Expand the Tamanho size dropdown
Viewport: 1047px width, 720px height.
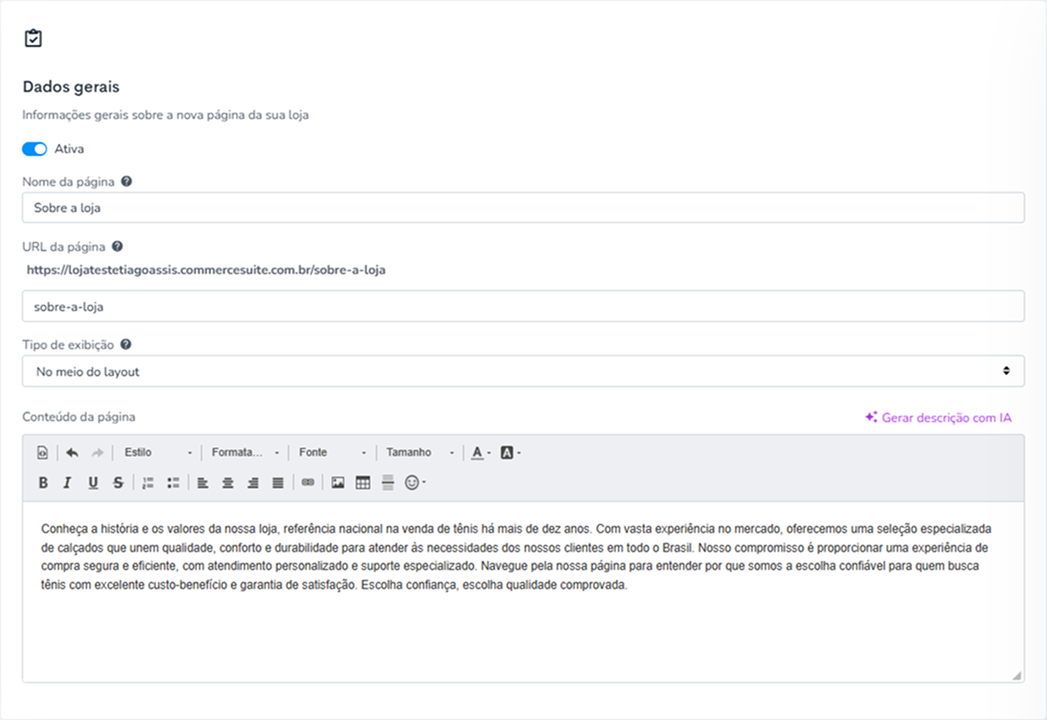419,452
